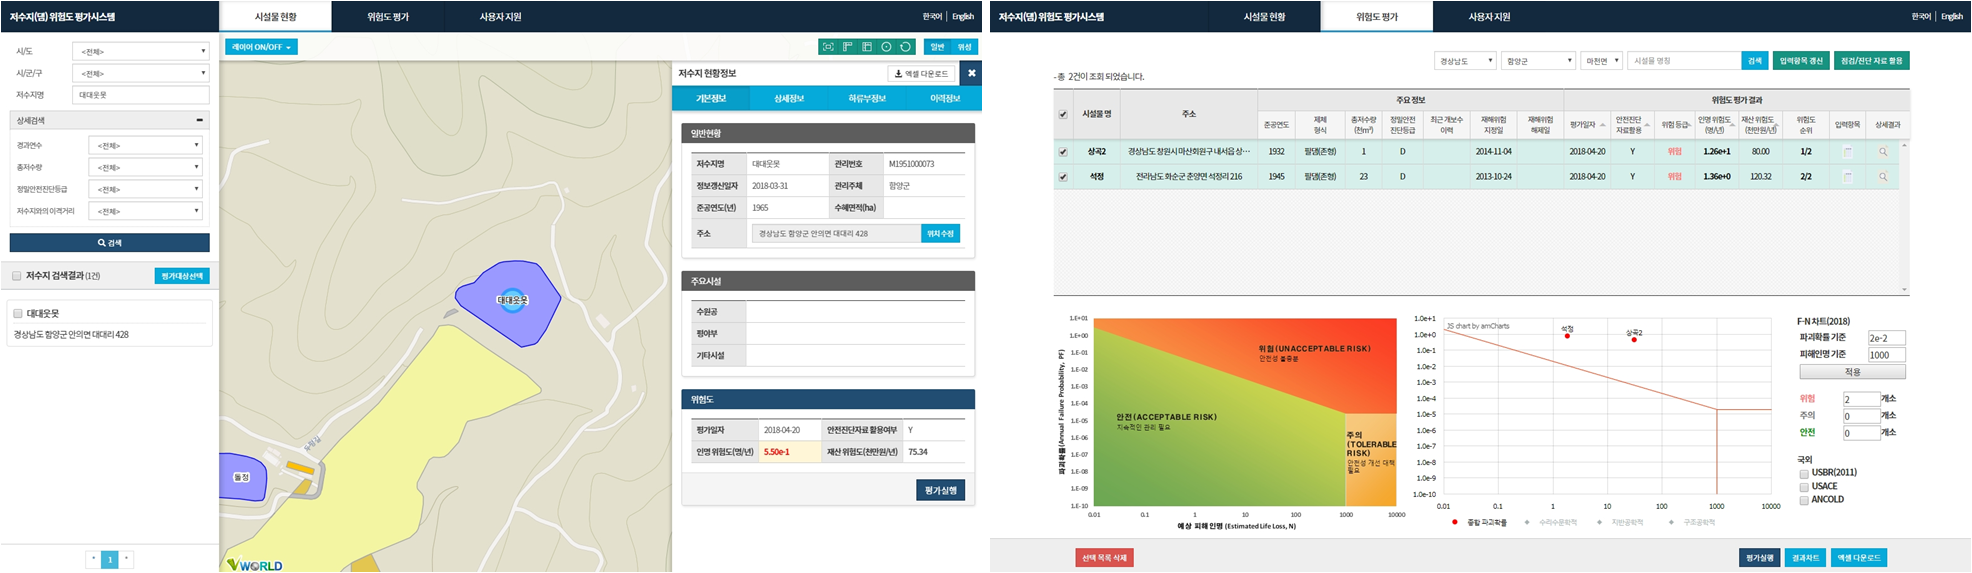This screenshot has height=573, width=1972.
Task: Uncheck the 석정 row checkbox
Action: point(1063,177)
